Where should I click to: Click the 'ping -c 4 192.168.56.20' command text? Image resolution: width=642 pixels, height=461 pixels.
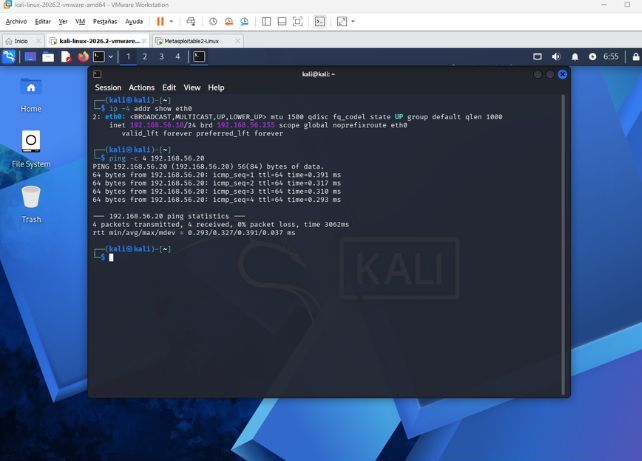[x=156, y=158]
